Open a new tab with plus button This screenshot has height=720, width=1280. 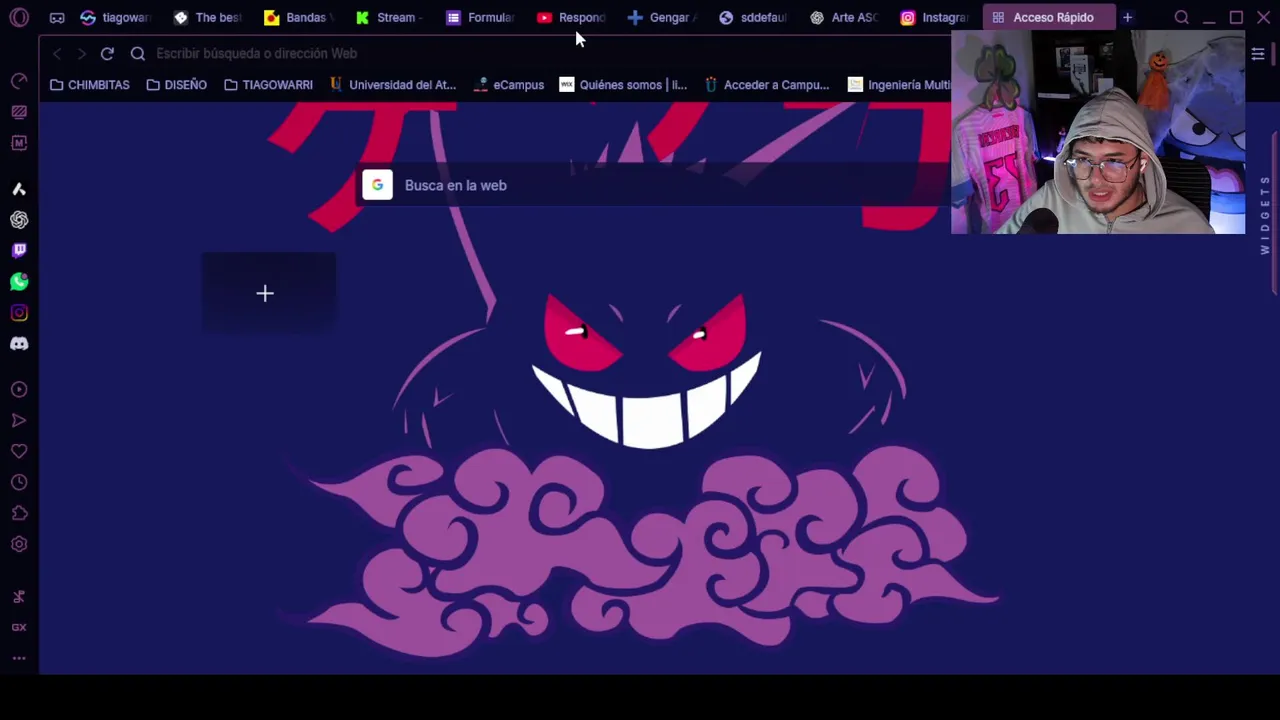1127,17
